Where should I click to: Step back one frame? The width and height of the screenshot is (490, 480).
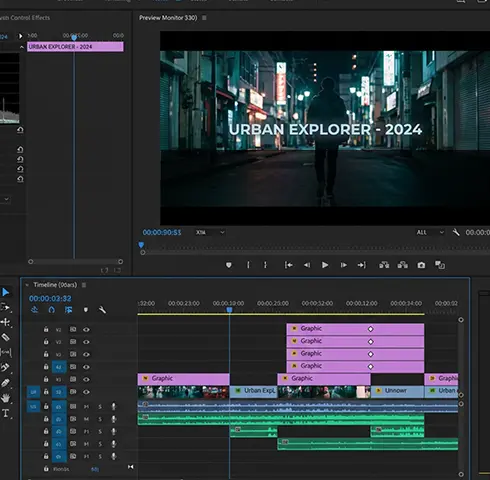pos(307,265)
